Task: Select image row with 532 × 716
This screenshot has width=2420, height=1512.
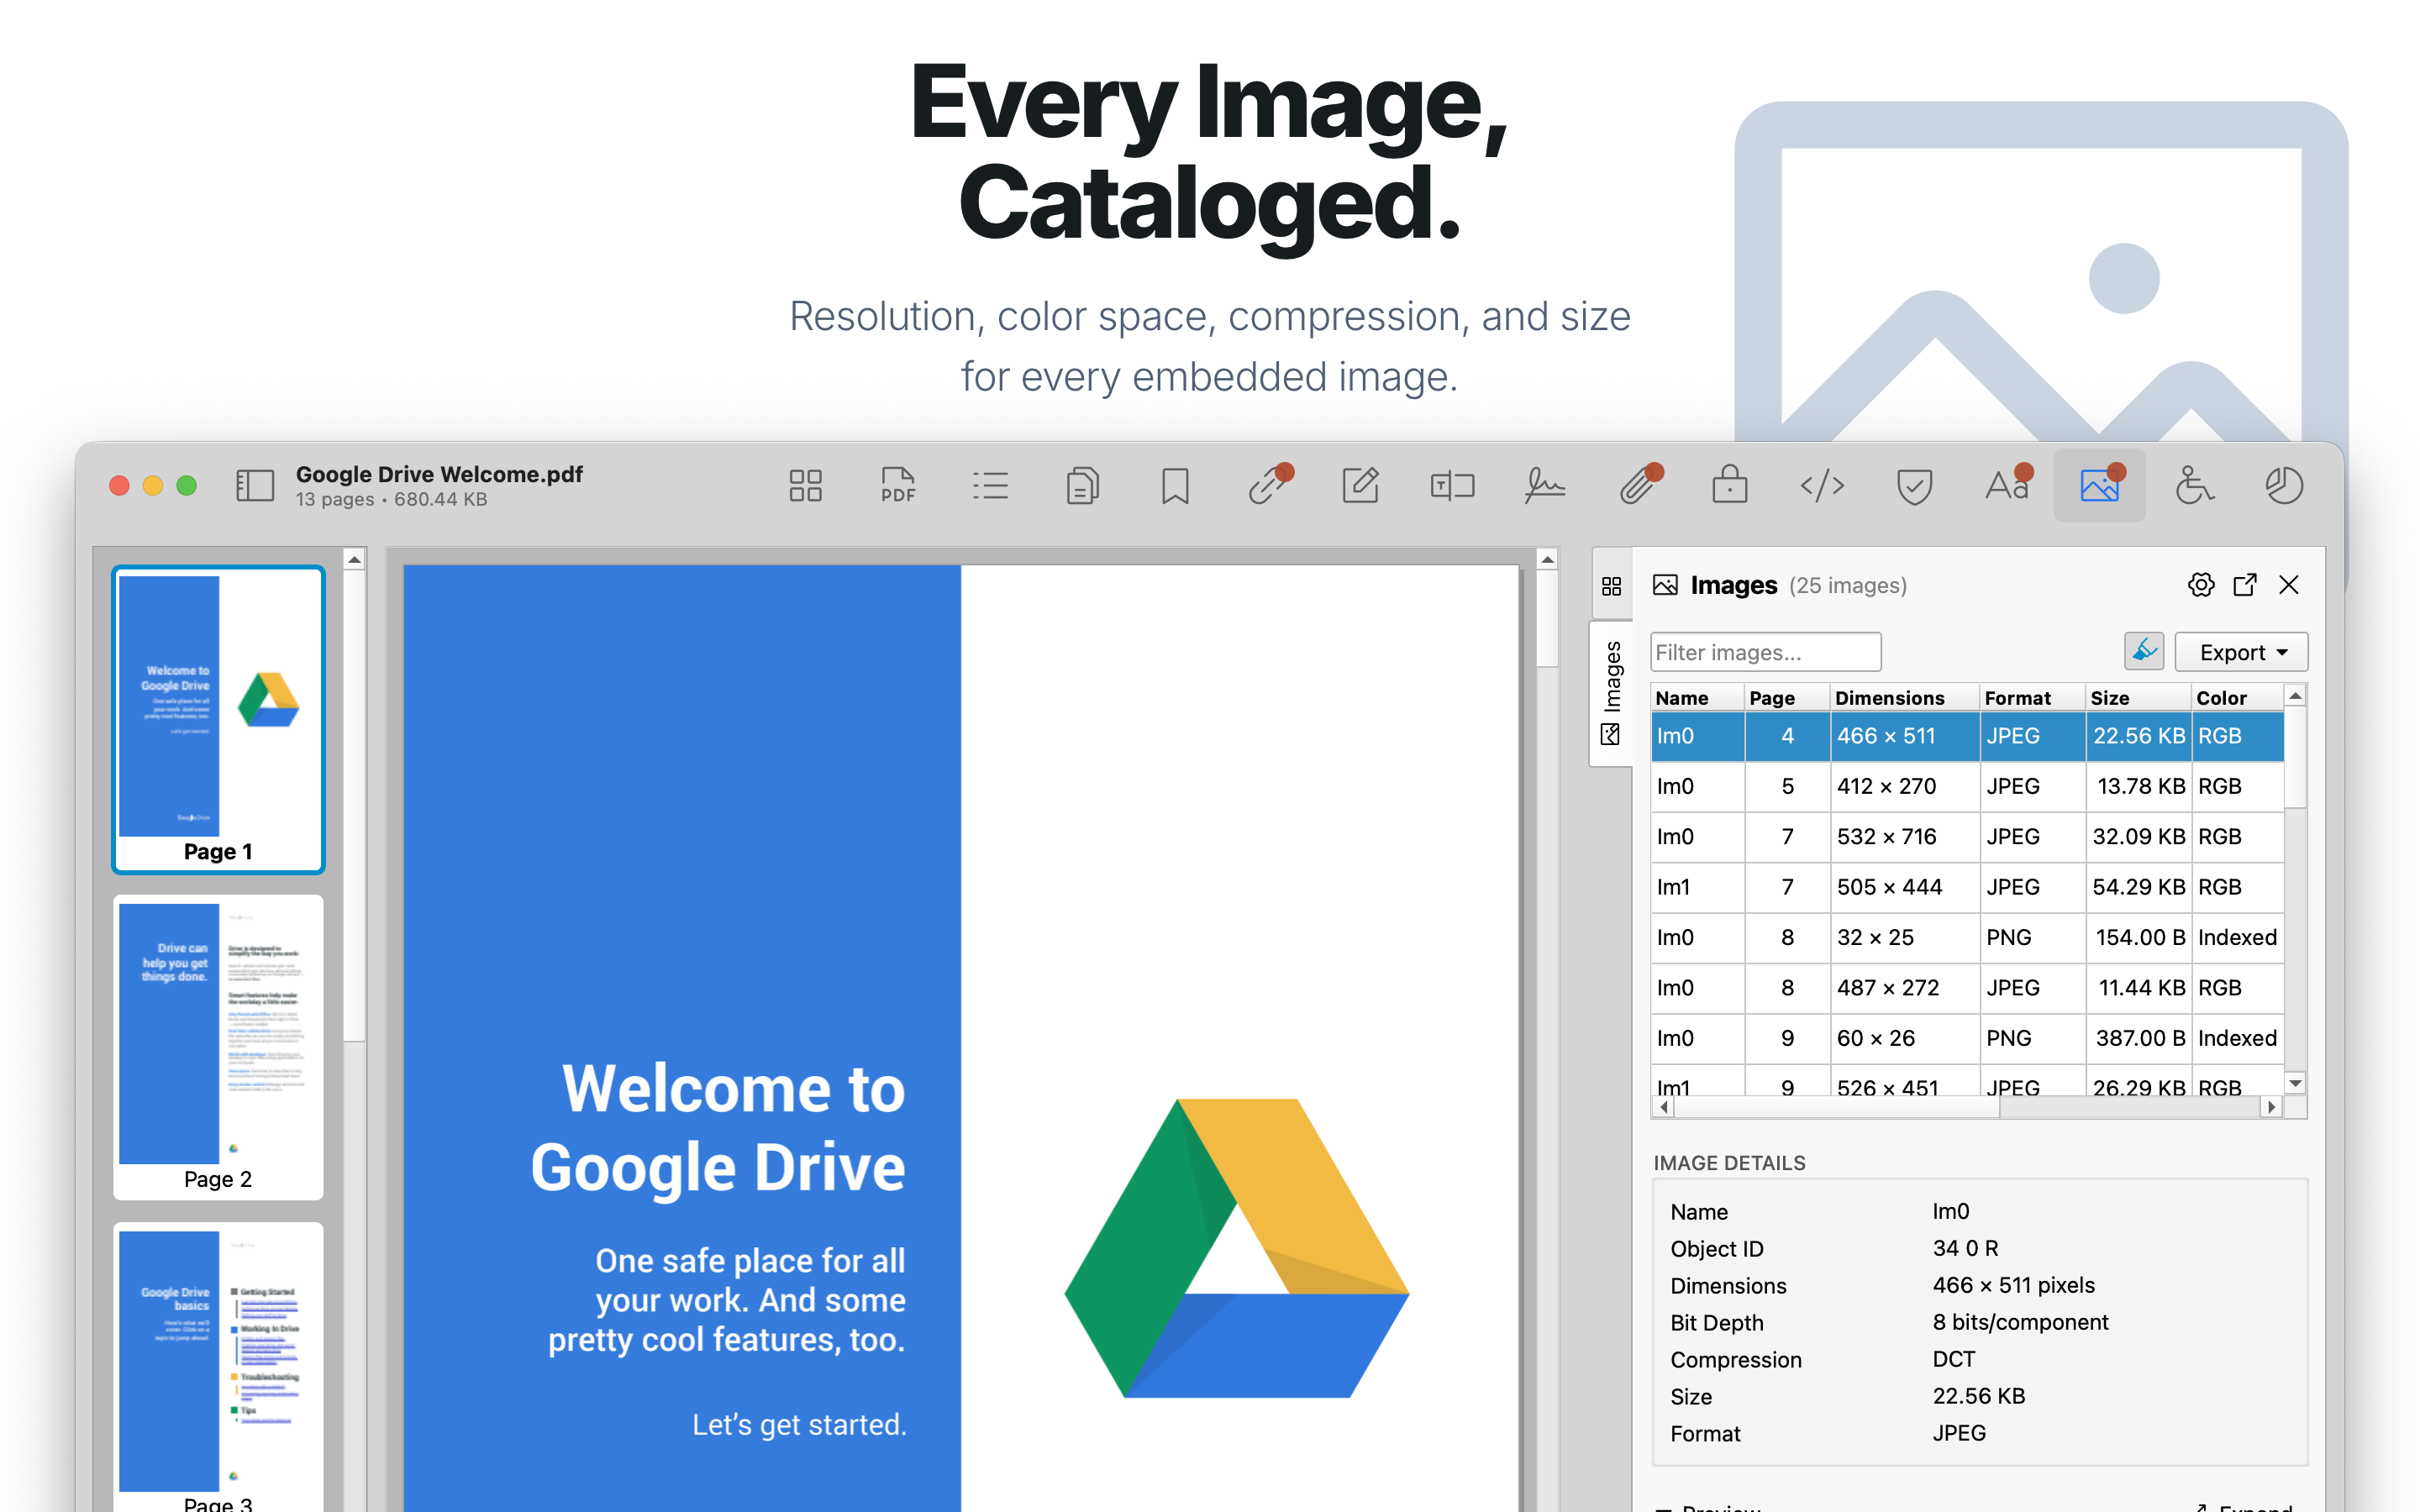Action: point(1967,836)
